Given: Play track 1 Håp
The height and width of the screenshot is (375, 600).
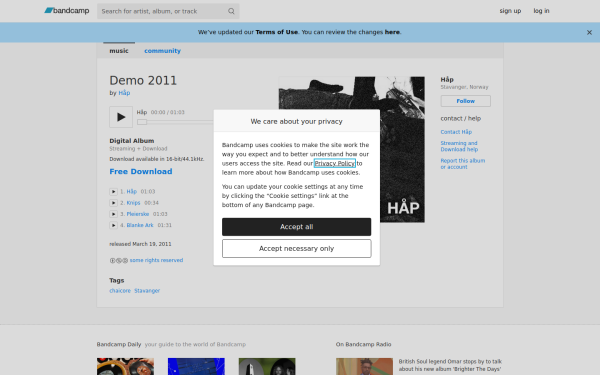Looking at the screenshot, I should (x=113, y=191).
